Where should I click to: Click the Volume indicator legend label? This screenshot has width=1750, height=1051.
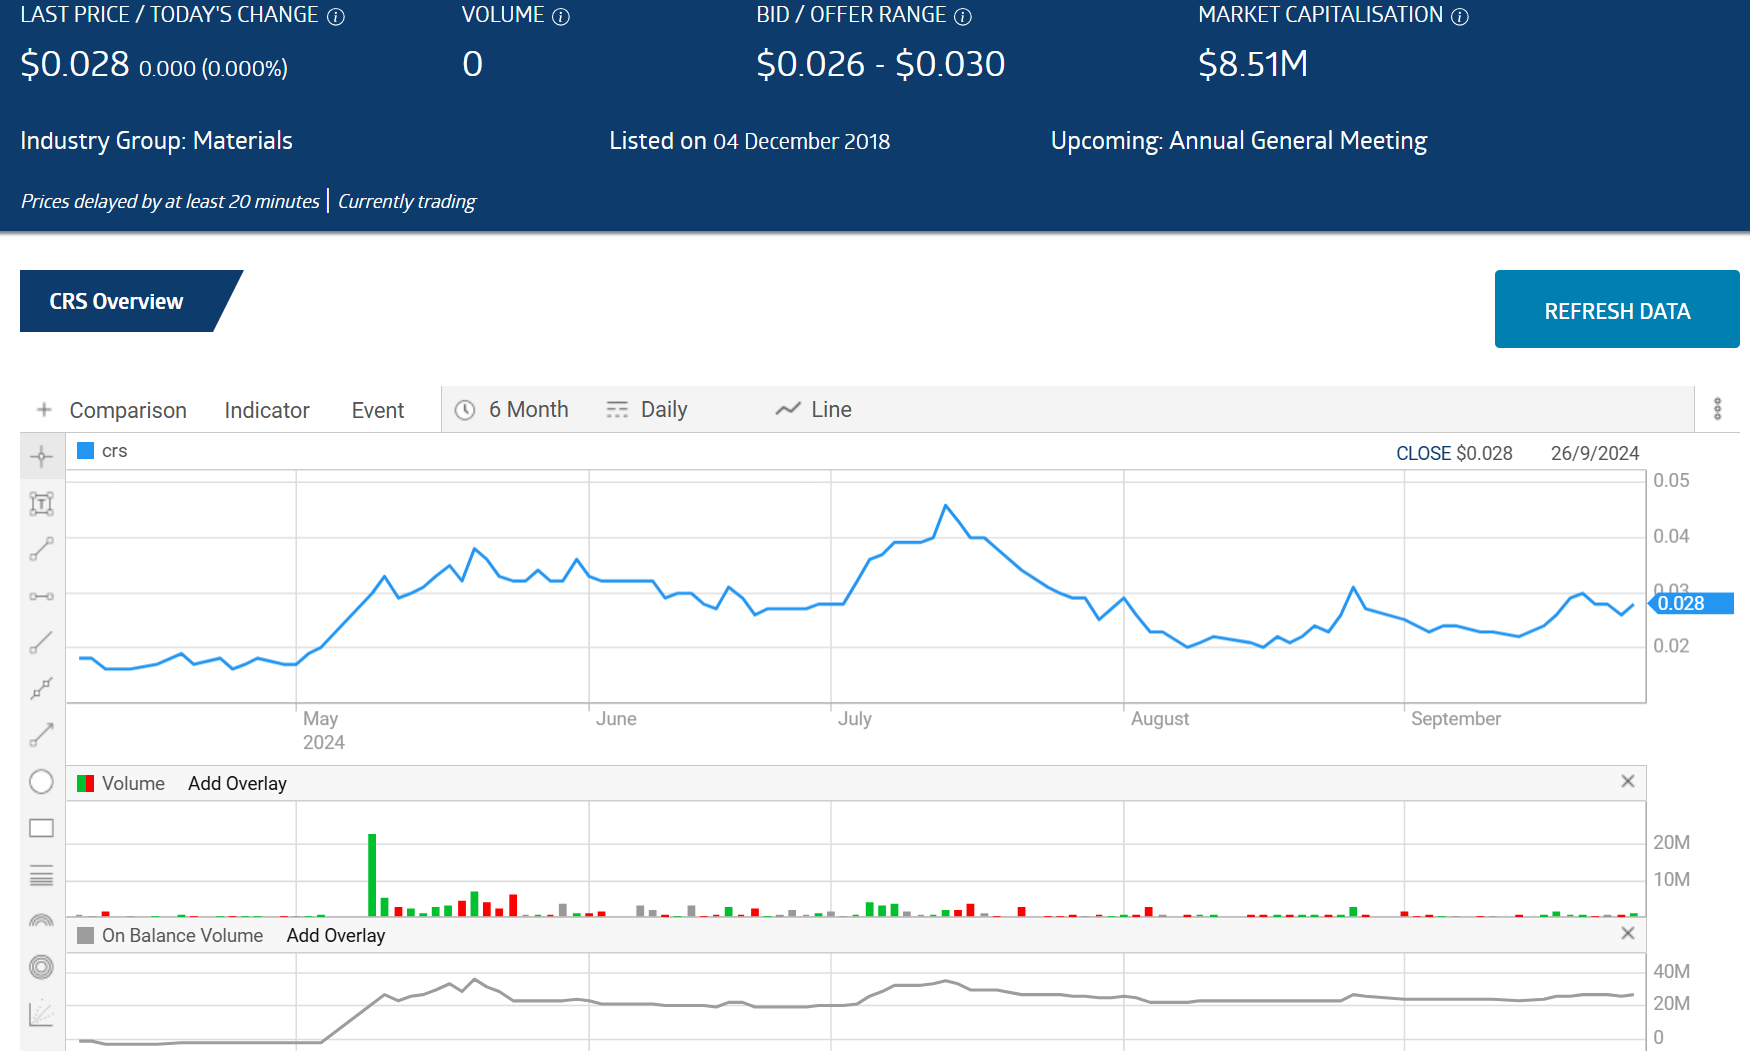point(133,783)
